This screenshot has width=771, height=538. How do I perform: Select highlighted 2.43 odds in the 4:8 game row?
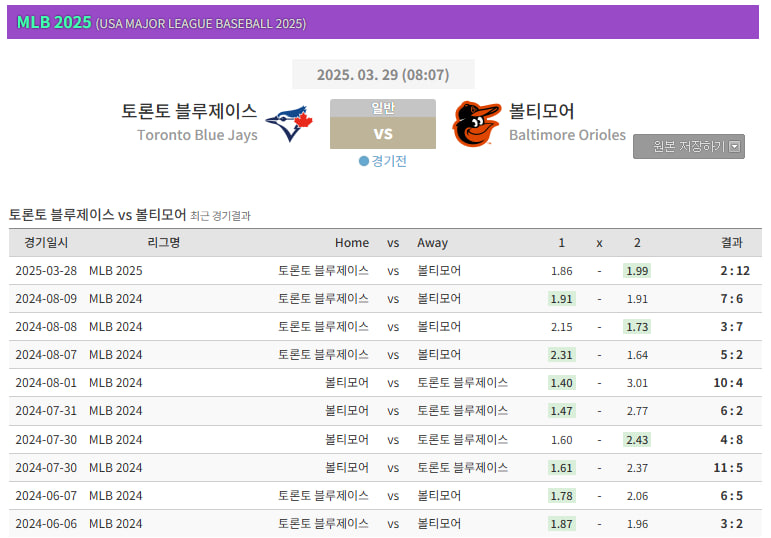[637, 439]
